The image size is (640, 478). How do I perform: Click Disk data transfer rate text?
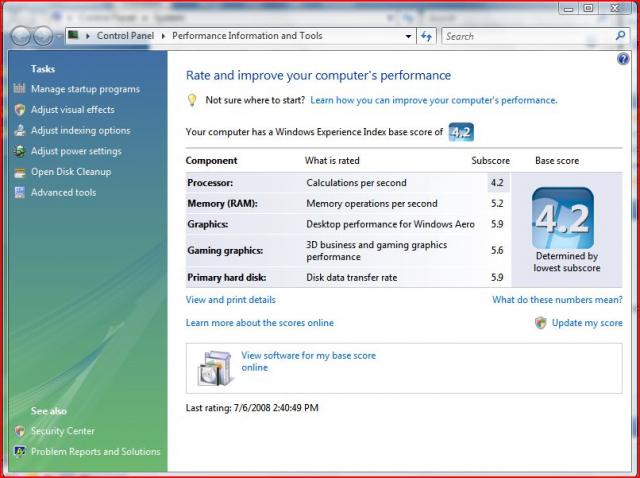pyautogui.click(x=351, y=277)
